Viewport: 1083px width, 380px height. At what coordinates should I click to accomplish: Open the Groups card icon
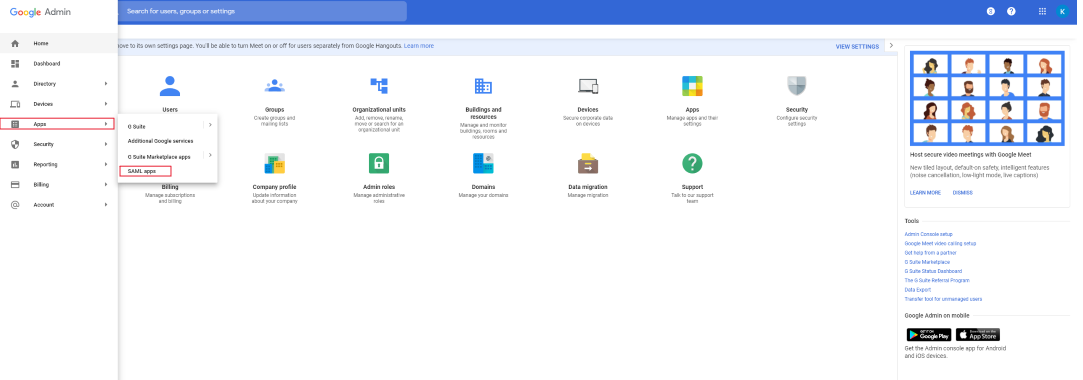(274, 86)
